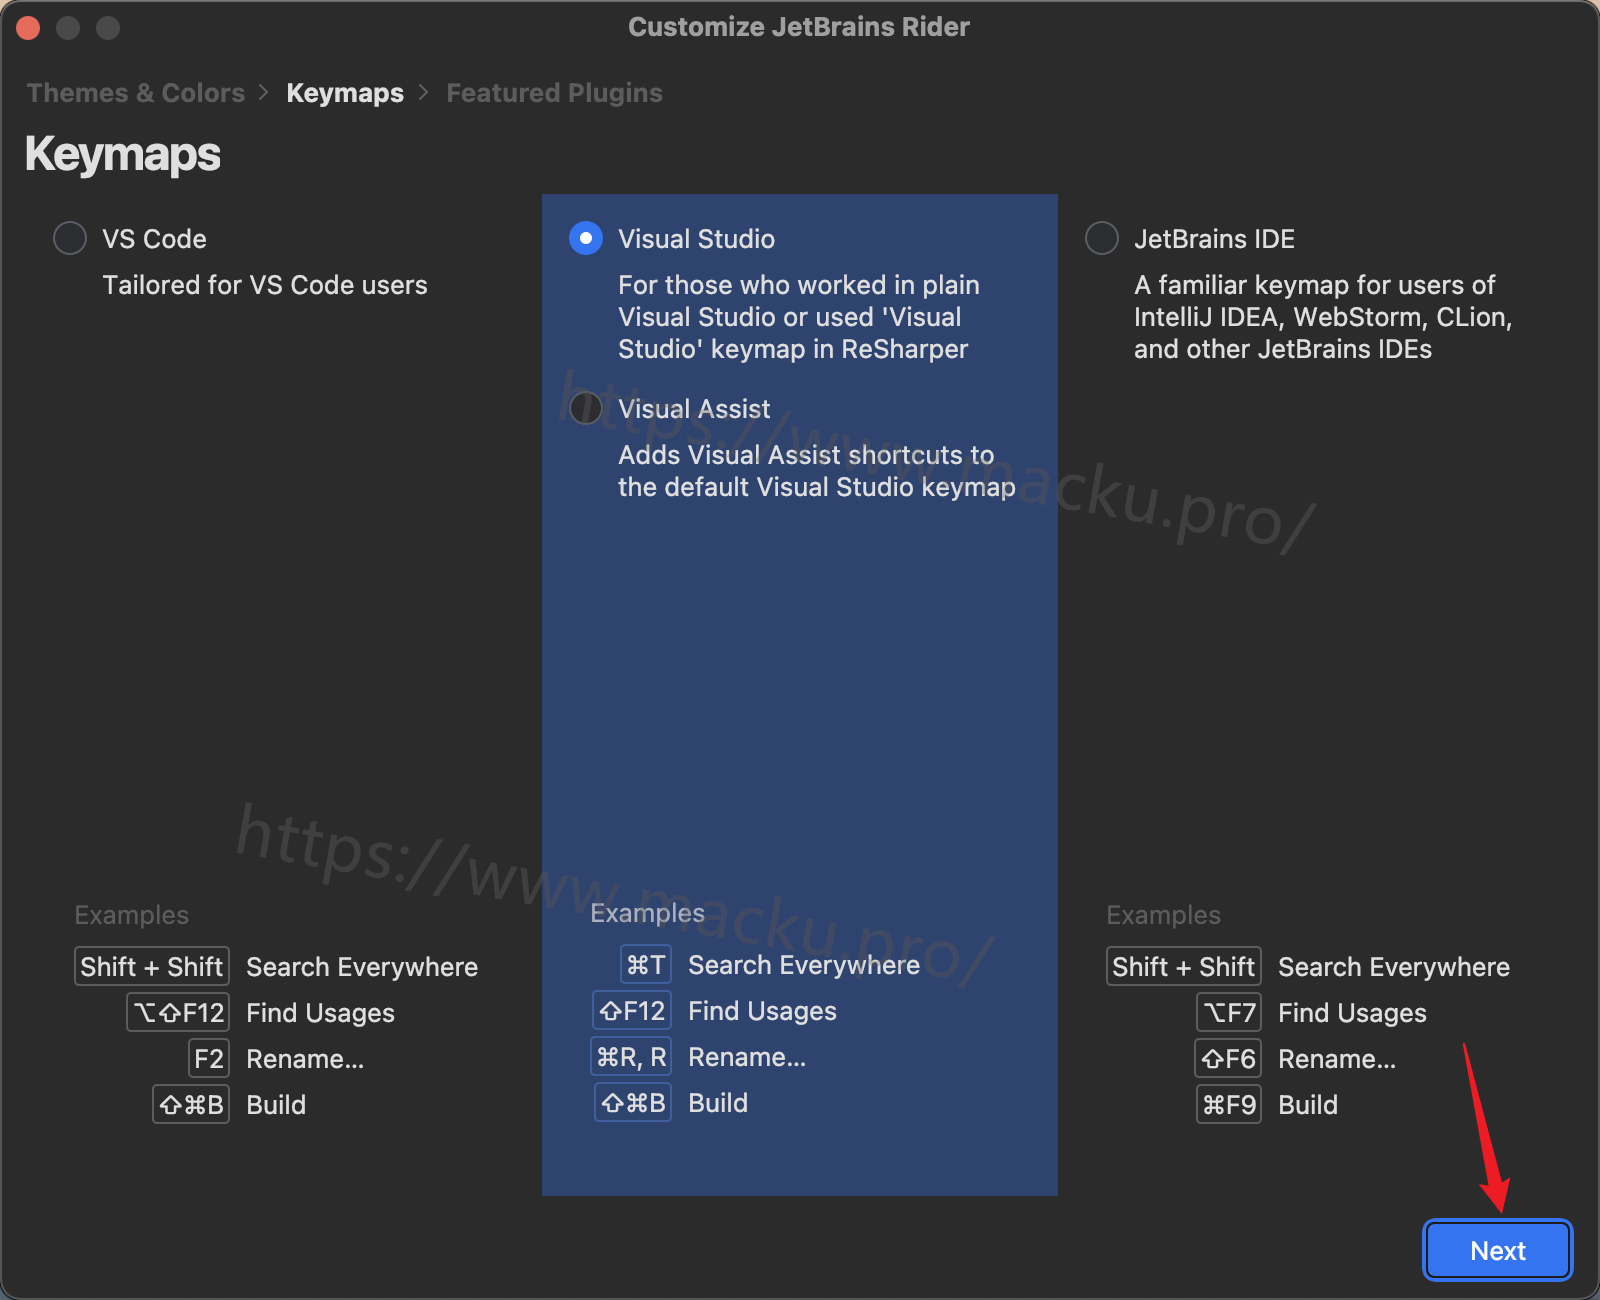Screen dimensions: 1600x1300
Task: Click 'Find Usages' in JetBrains IDE examples
Action: coord(1352,1013)
